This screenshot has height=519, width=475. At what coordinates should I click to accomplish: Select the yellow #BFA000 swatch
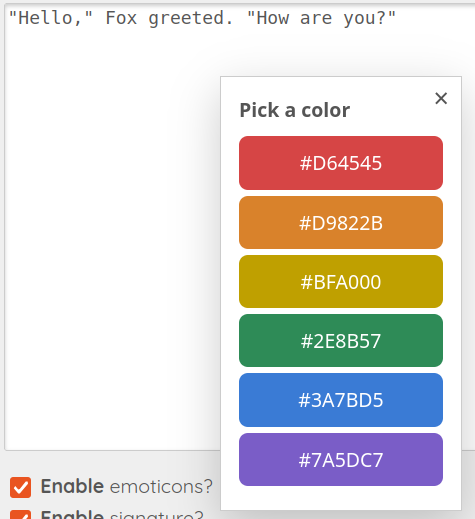[341, 281]
